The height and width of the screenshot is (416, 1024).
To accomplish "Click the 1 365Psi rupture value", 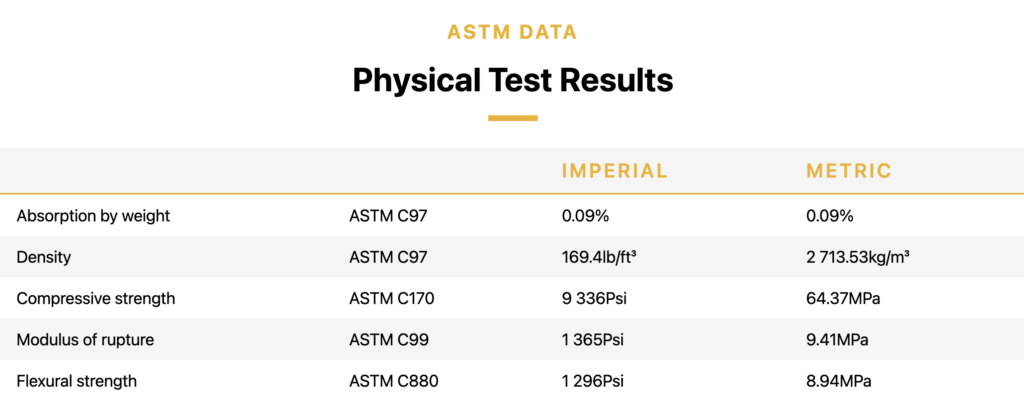I will click(592, 340).
